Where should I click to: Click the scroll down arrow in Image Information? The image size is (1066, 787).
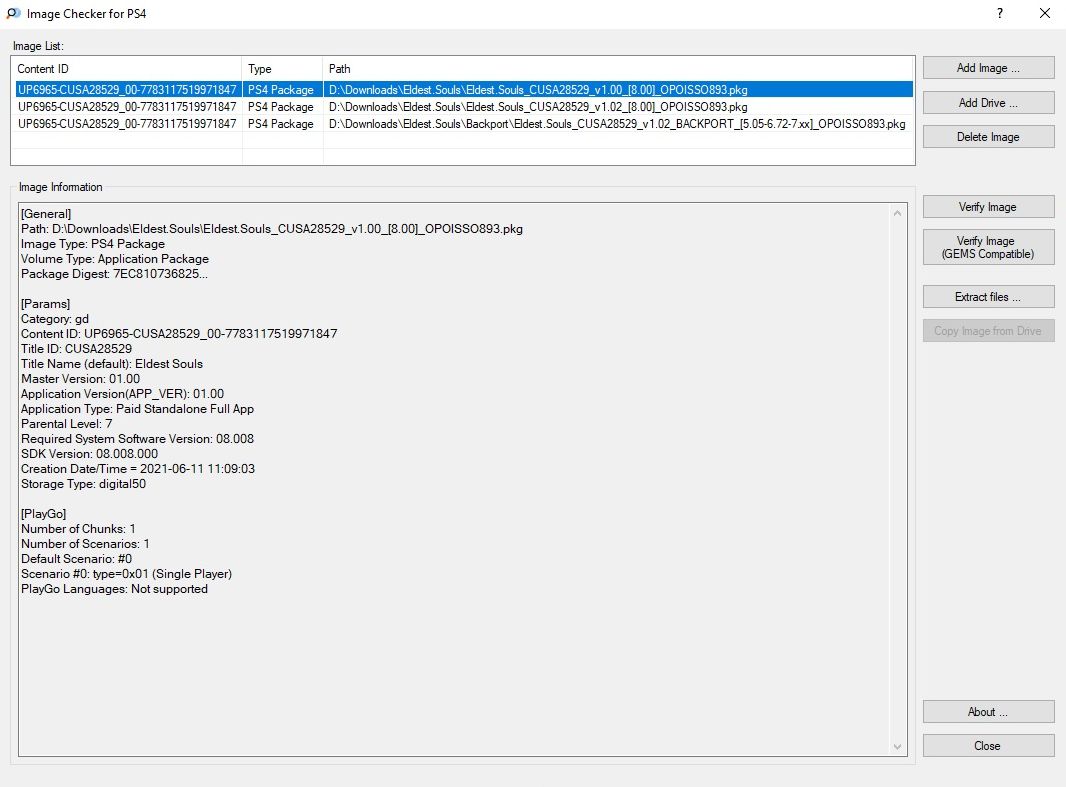pyautogui.click(x=897, y=746)
